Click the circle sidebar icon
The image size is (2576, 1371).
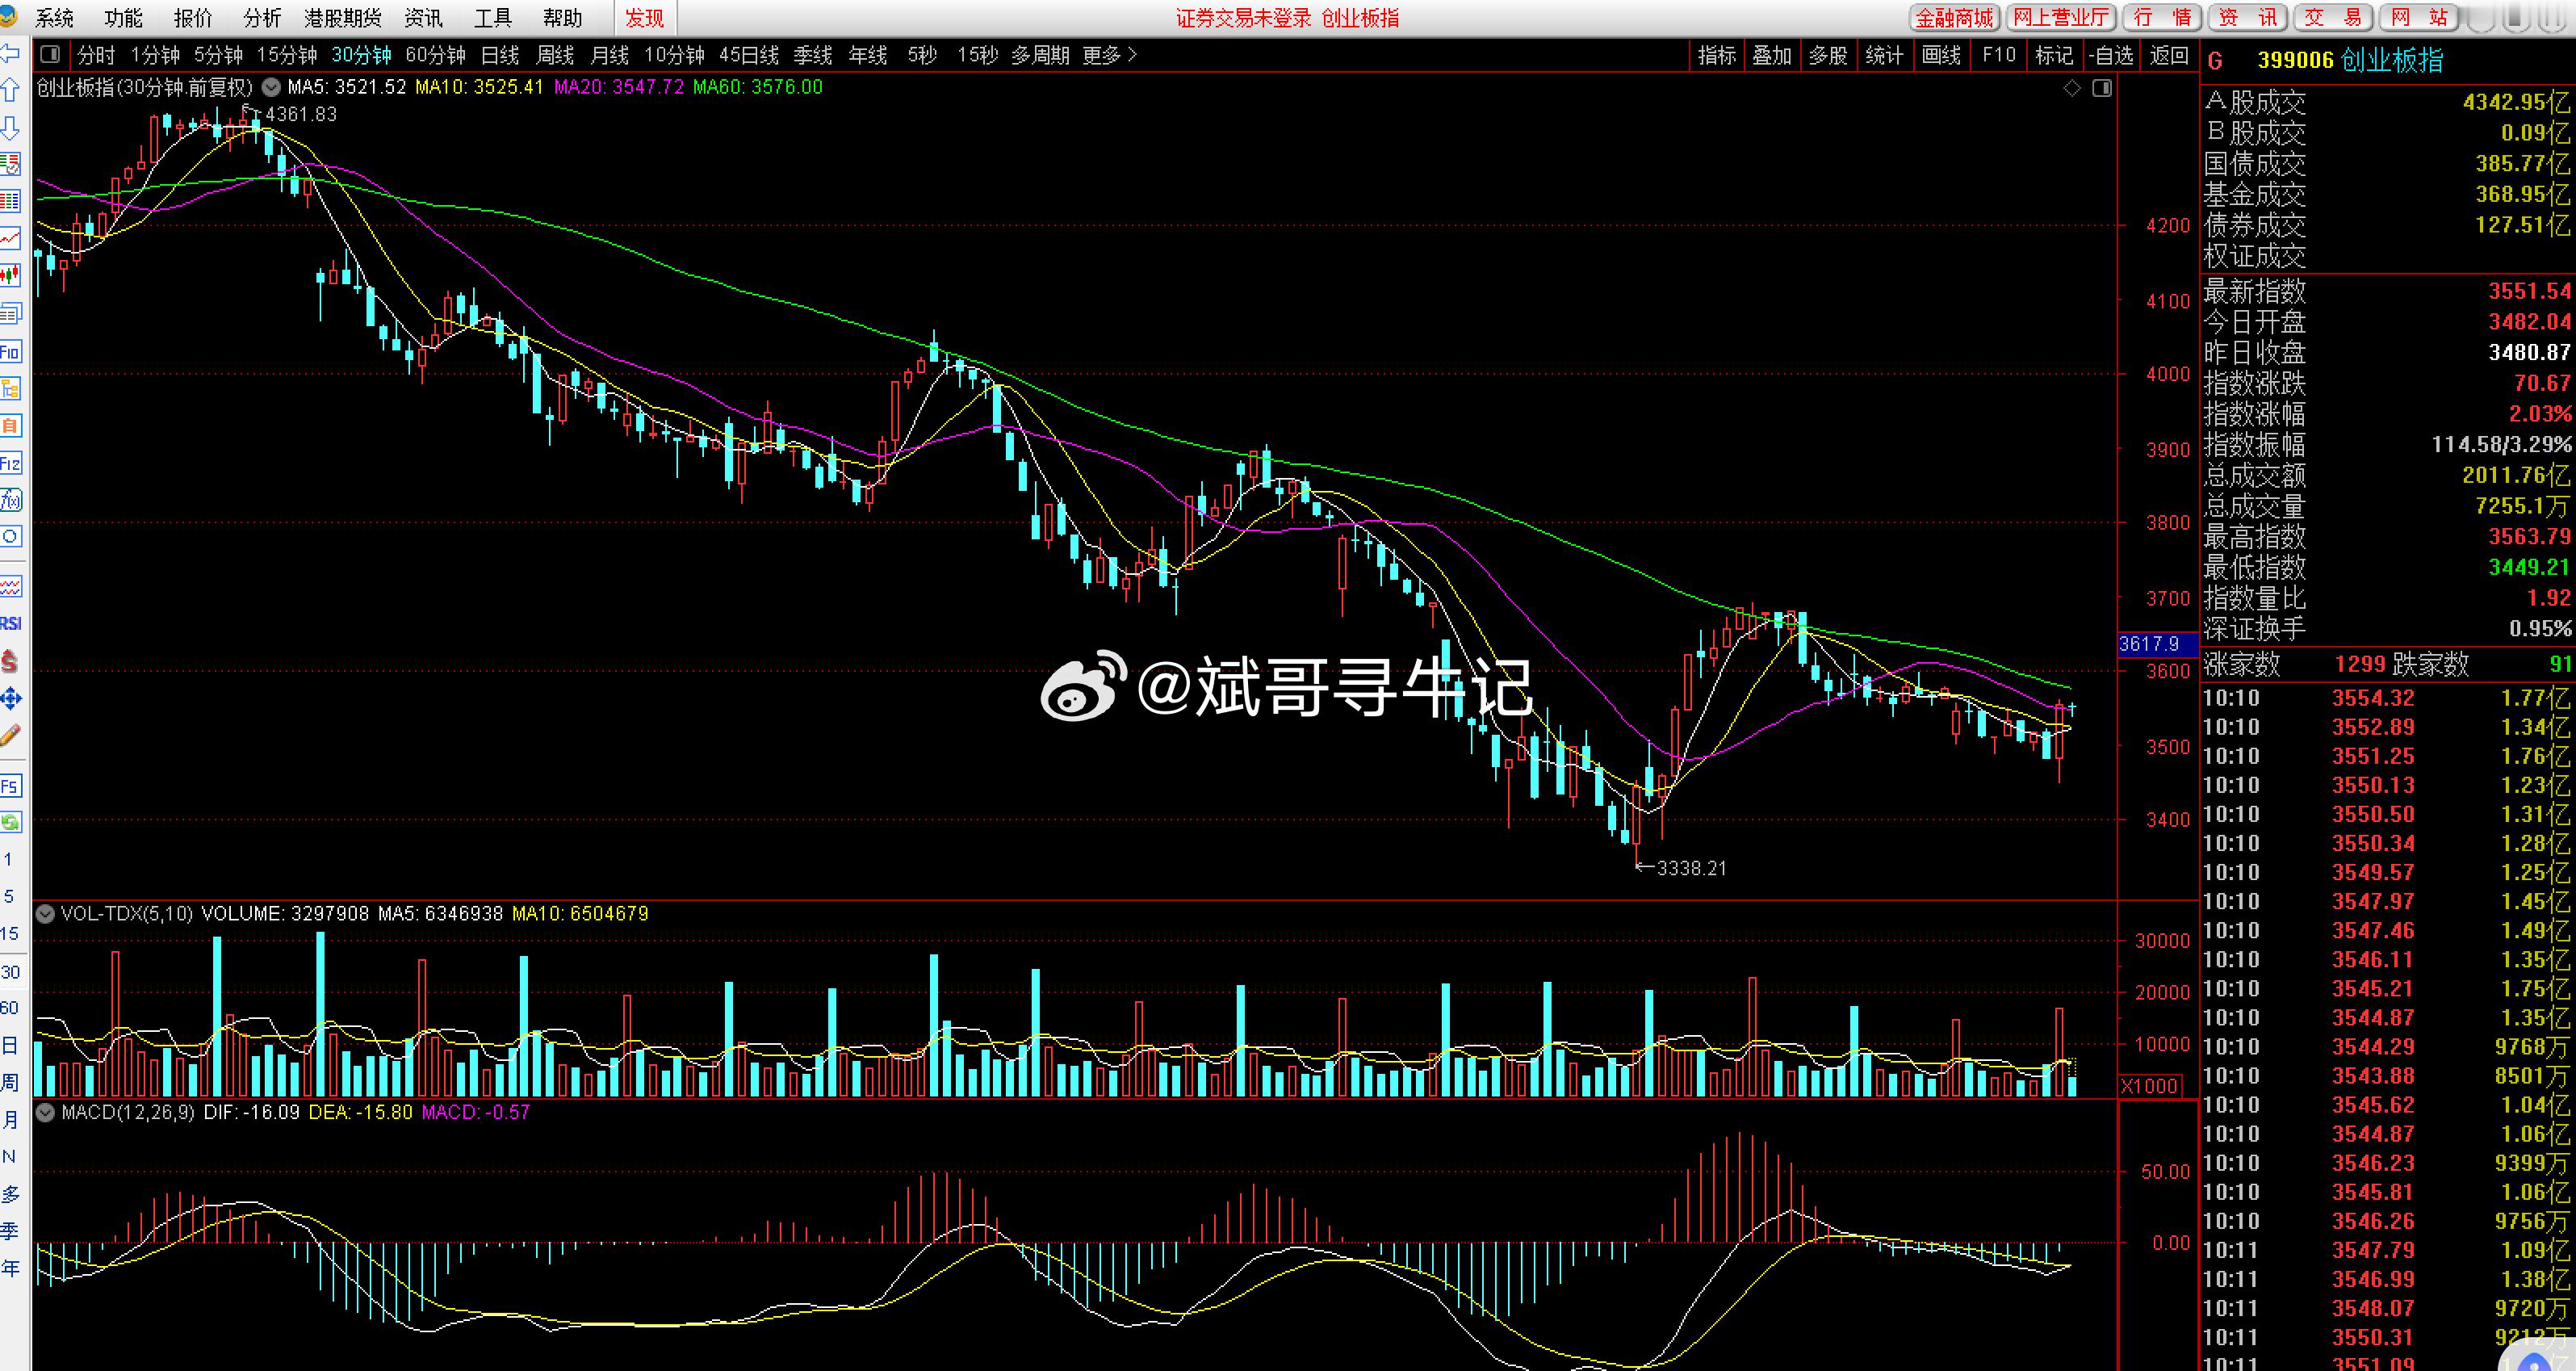(10, 537)
